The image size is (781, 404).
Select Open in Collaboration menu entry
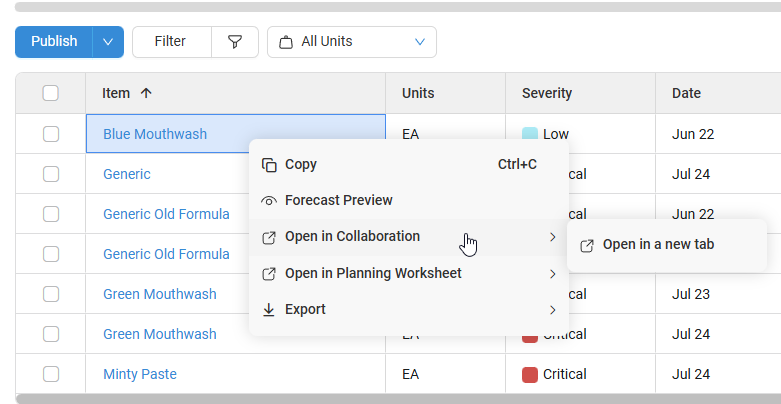point(408,237)
